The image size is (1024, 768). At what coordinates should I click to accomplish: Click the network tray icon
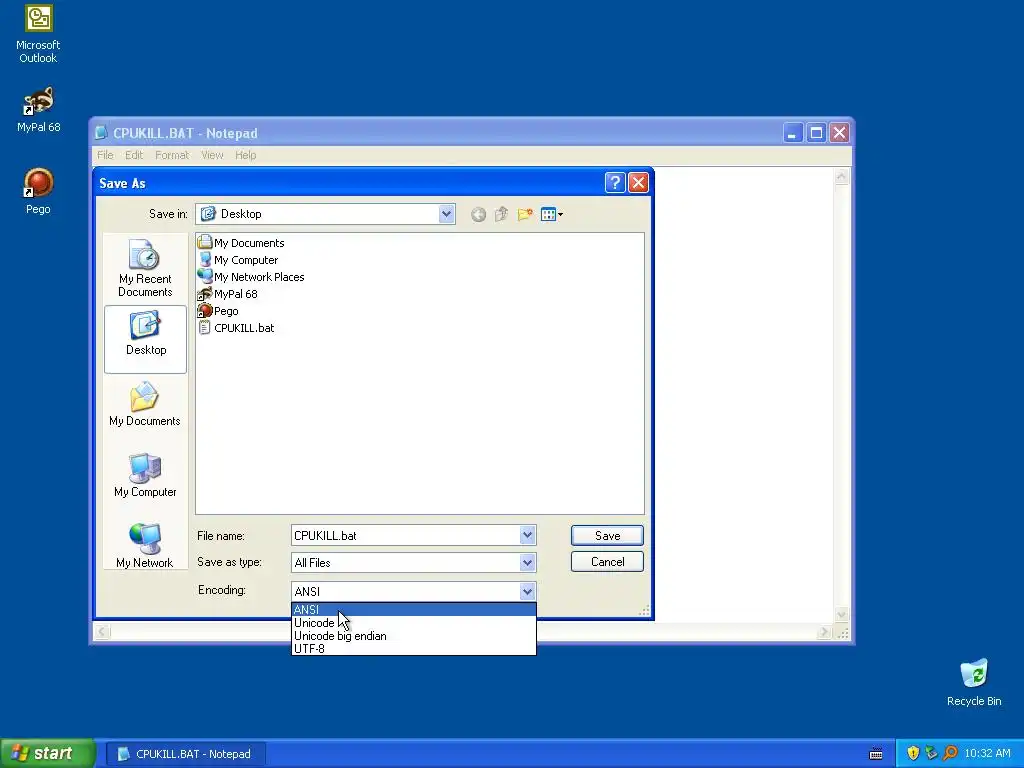[931, 753]
